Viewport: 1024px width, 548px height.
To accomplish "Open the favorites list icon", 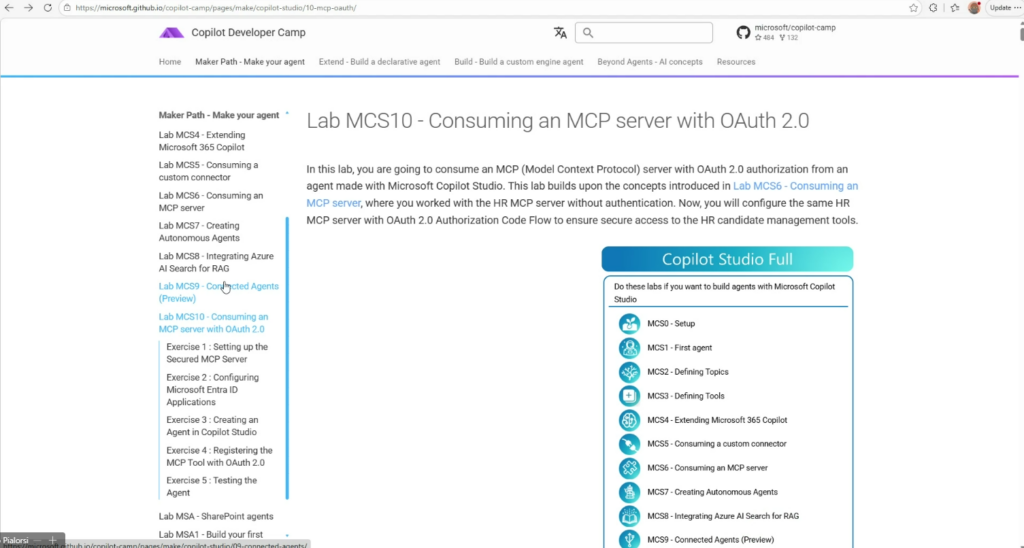I will 955,8.
